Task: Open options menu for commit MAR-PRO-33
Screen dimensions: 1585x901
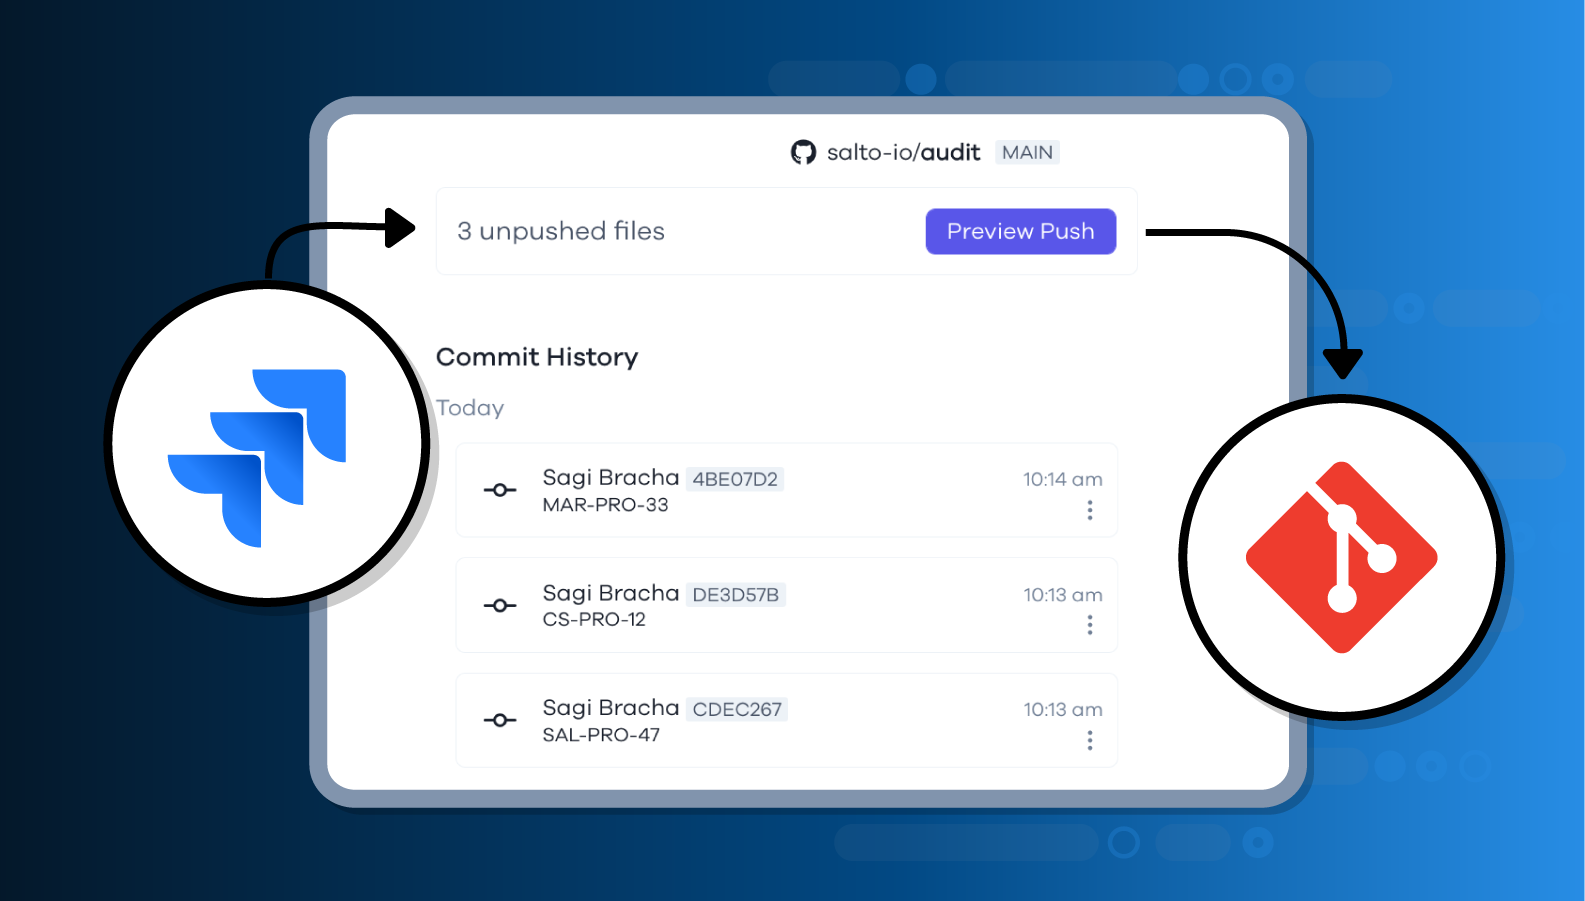Action: pyautogui.click(x=1089, y=510)
